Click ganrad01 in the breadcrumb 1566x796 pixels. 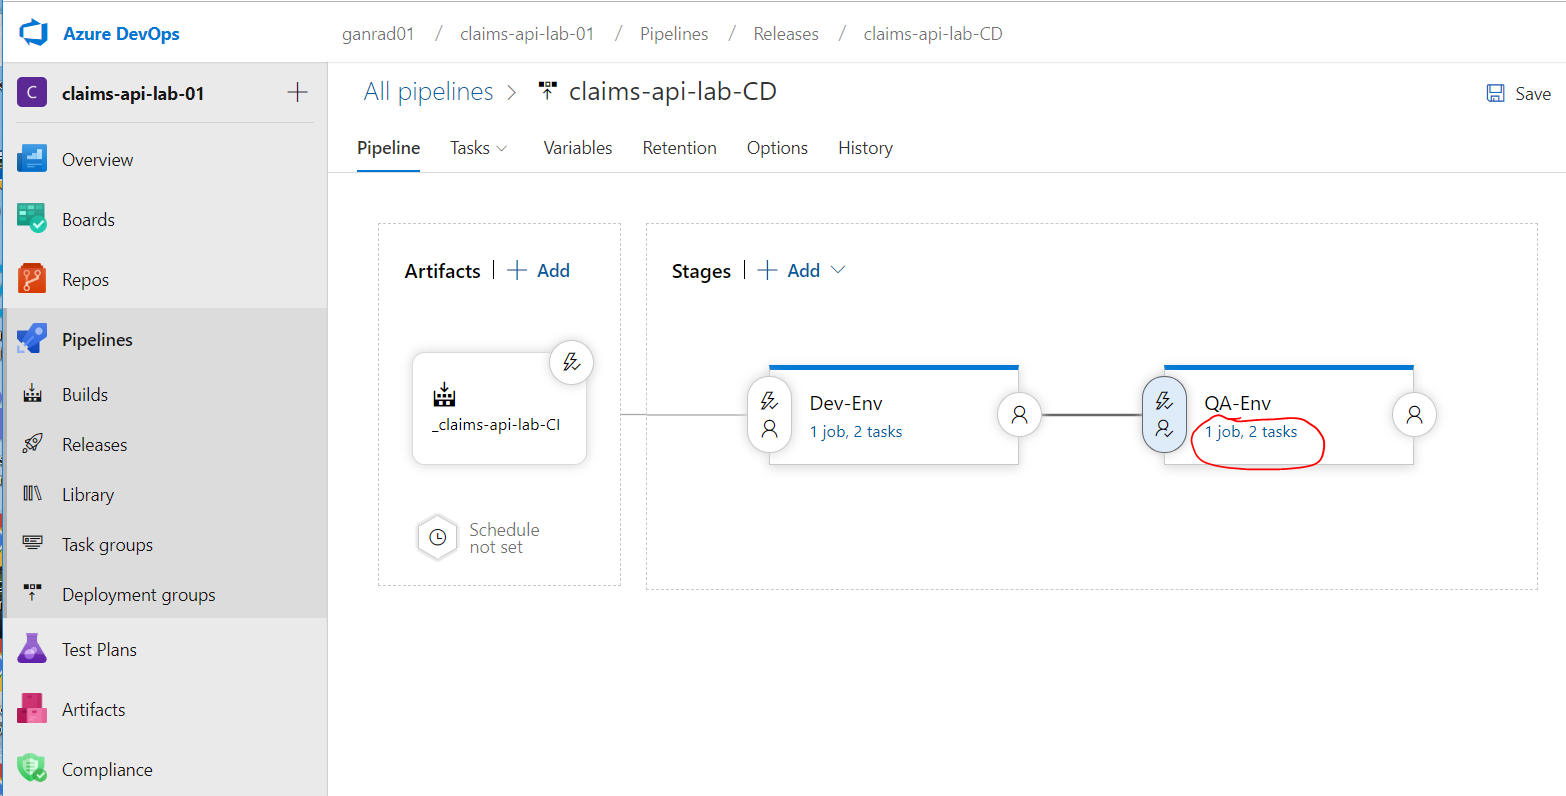tap(378, 34)
